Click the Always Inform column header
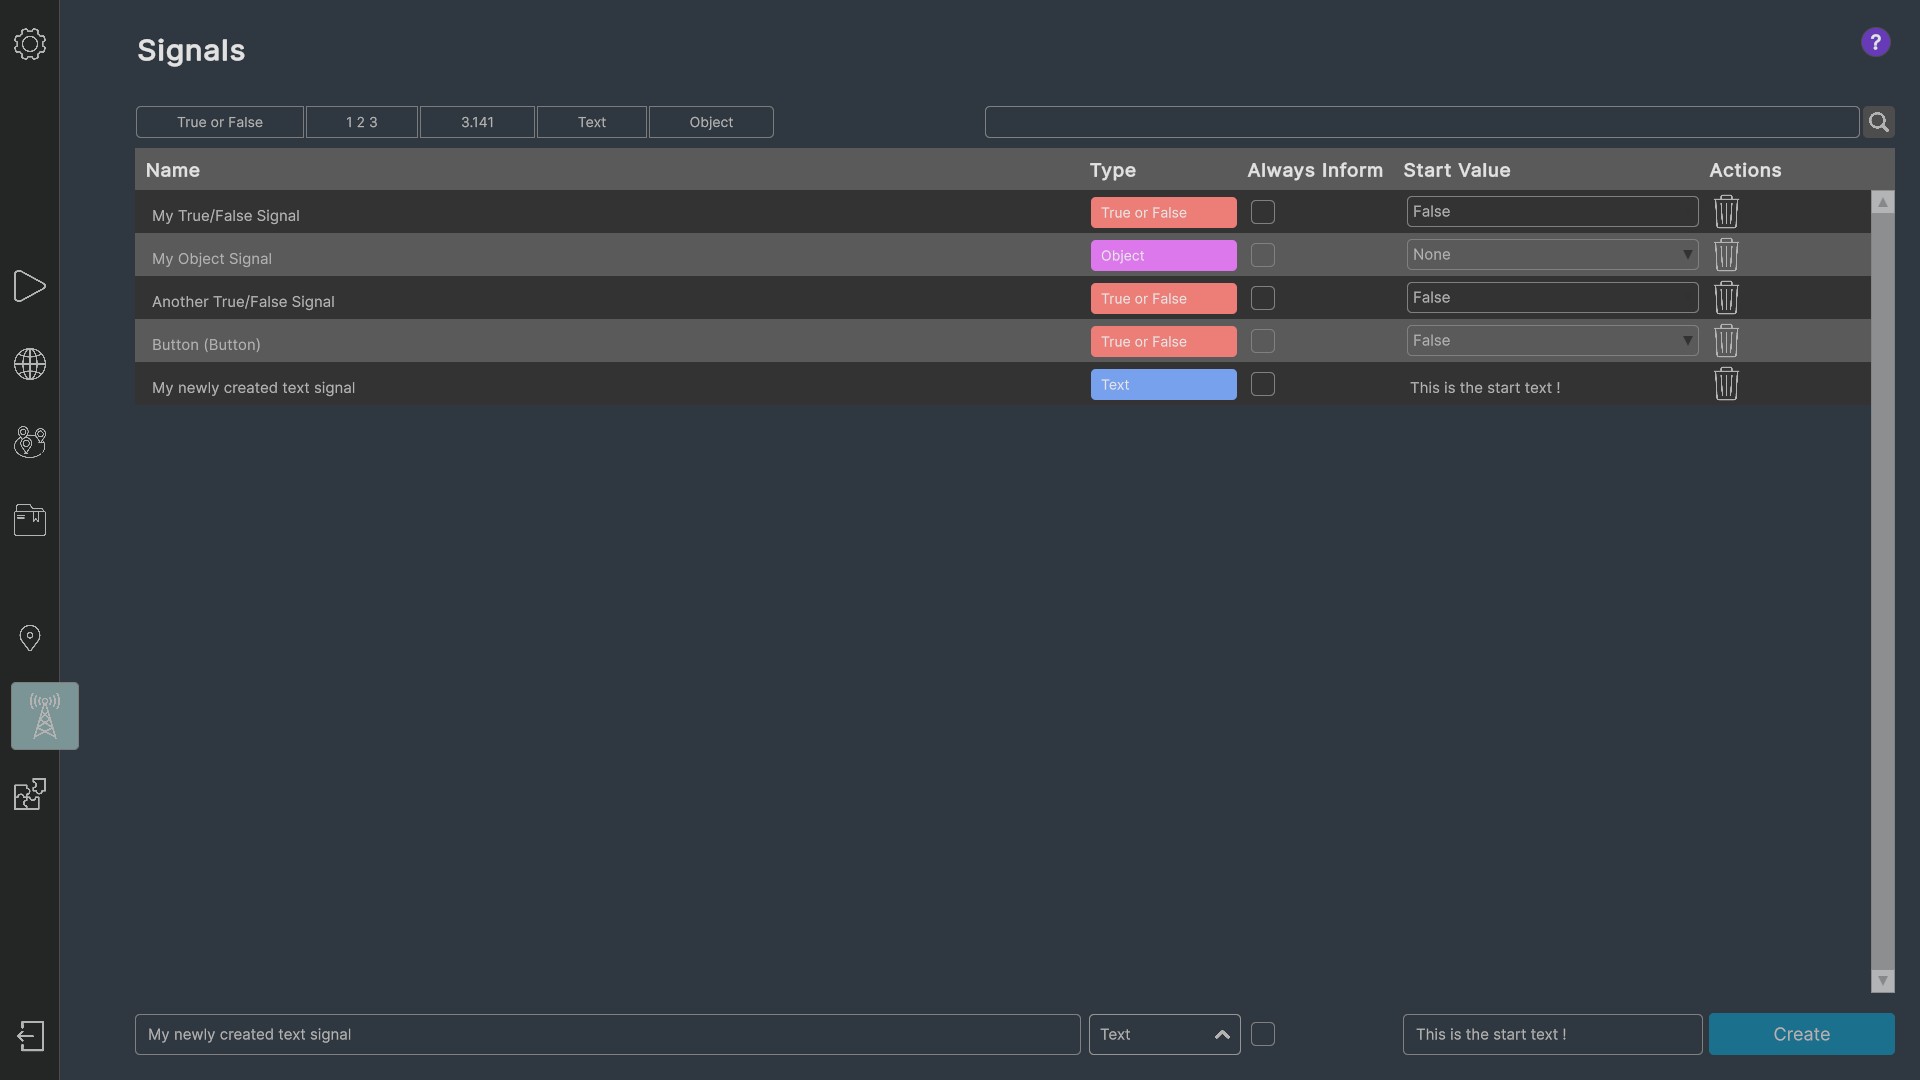This screenshot has height=1080, width=1920. pos(1315,170)
